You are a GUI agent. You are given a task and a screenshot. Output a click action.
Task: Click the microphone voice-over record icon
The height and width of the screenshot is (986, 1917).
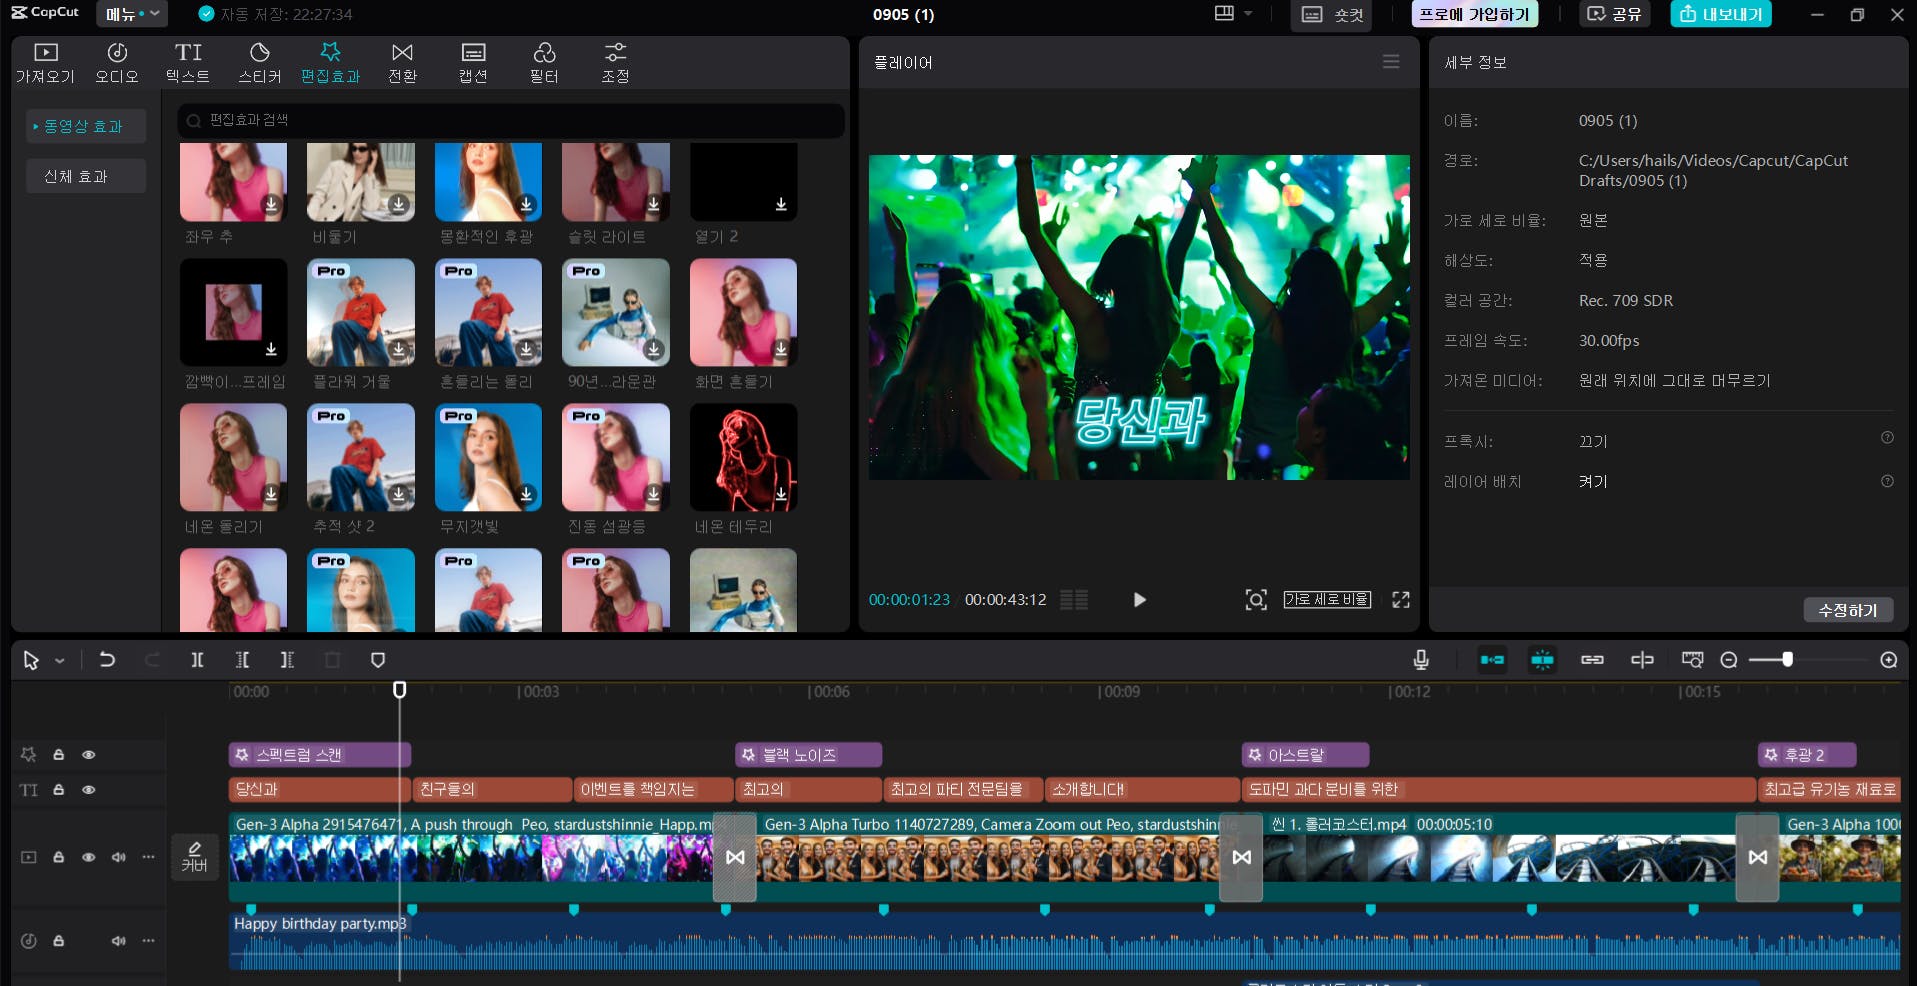(1420, 660)
